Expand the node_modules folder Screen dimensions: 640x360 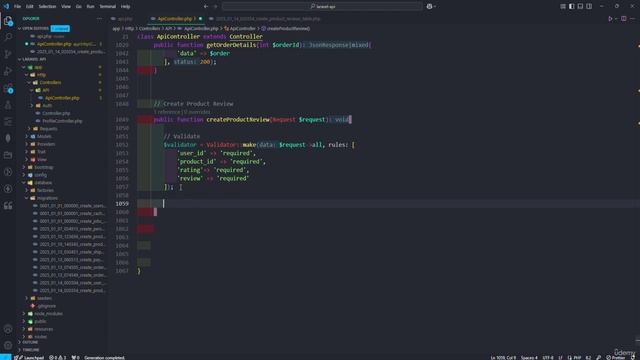24,314
